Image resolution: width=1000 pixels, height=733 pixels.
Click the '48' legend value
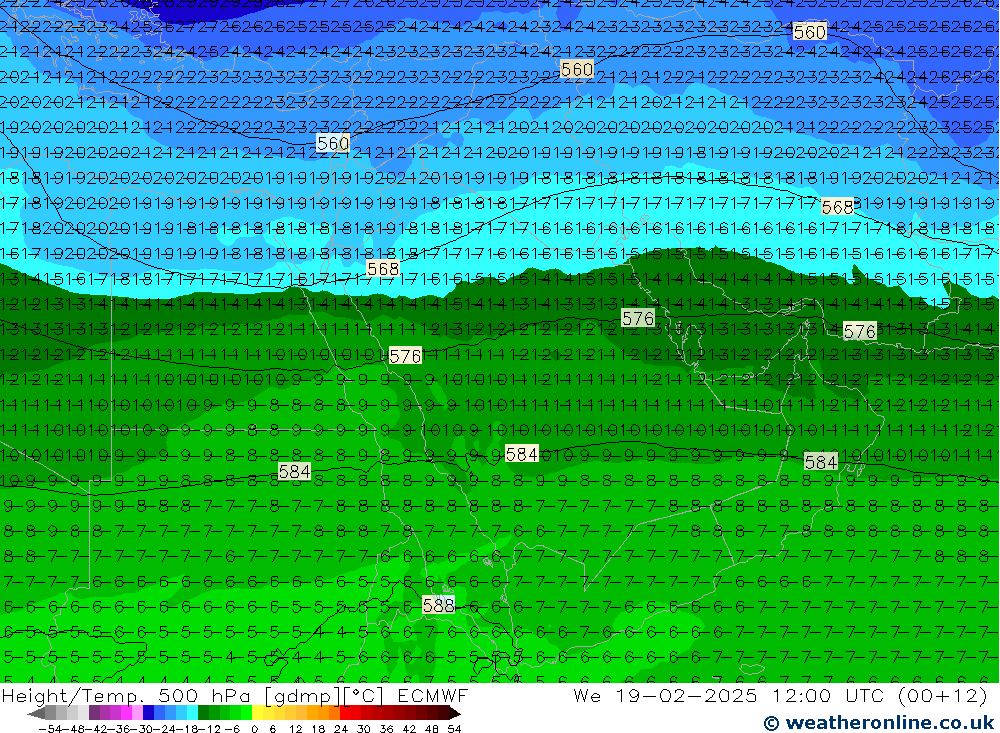432,729
